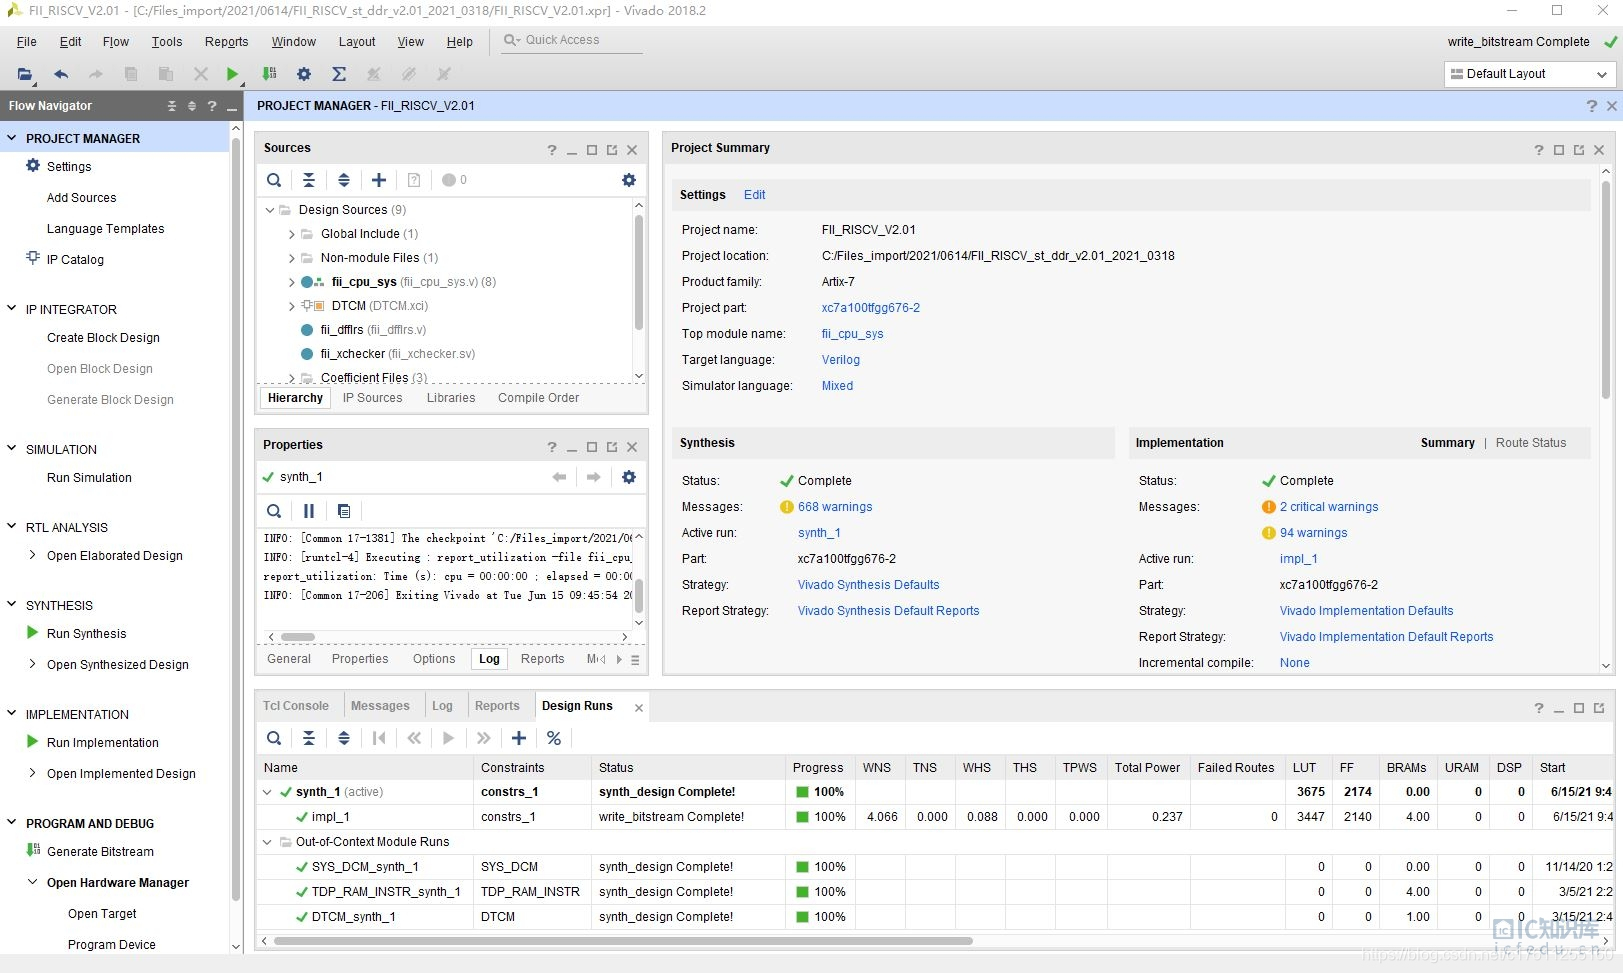Open xc7a100tfgg676-2 project part link
This screenshot has width=1623, height=973.
871,308
